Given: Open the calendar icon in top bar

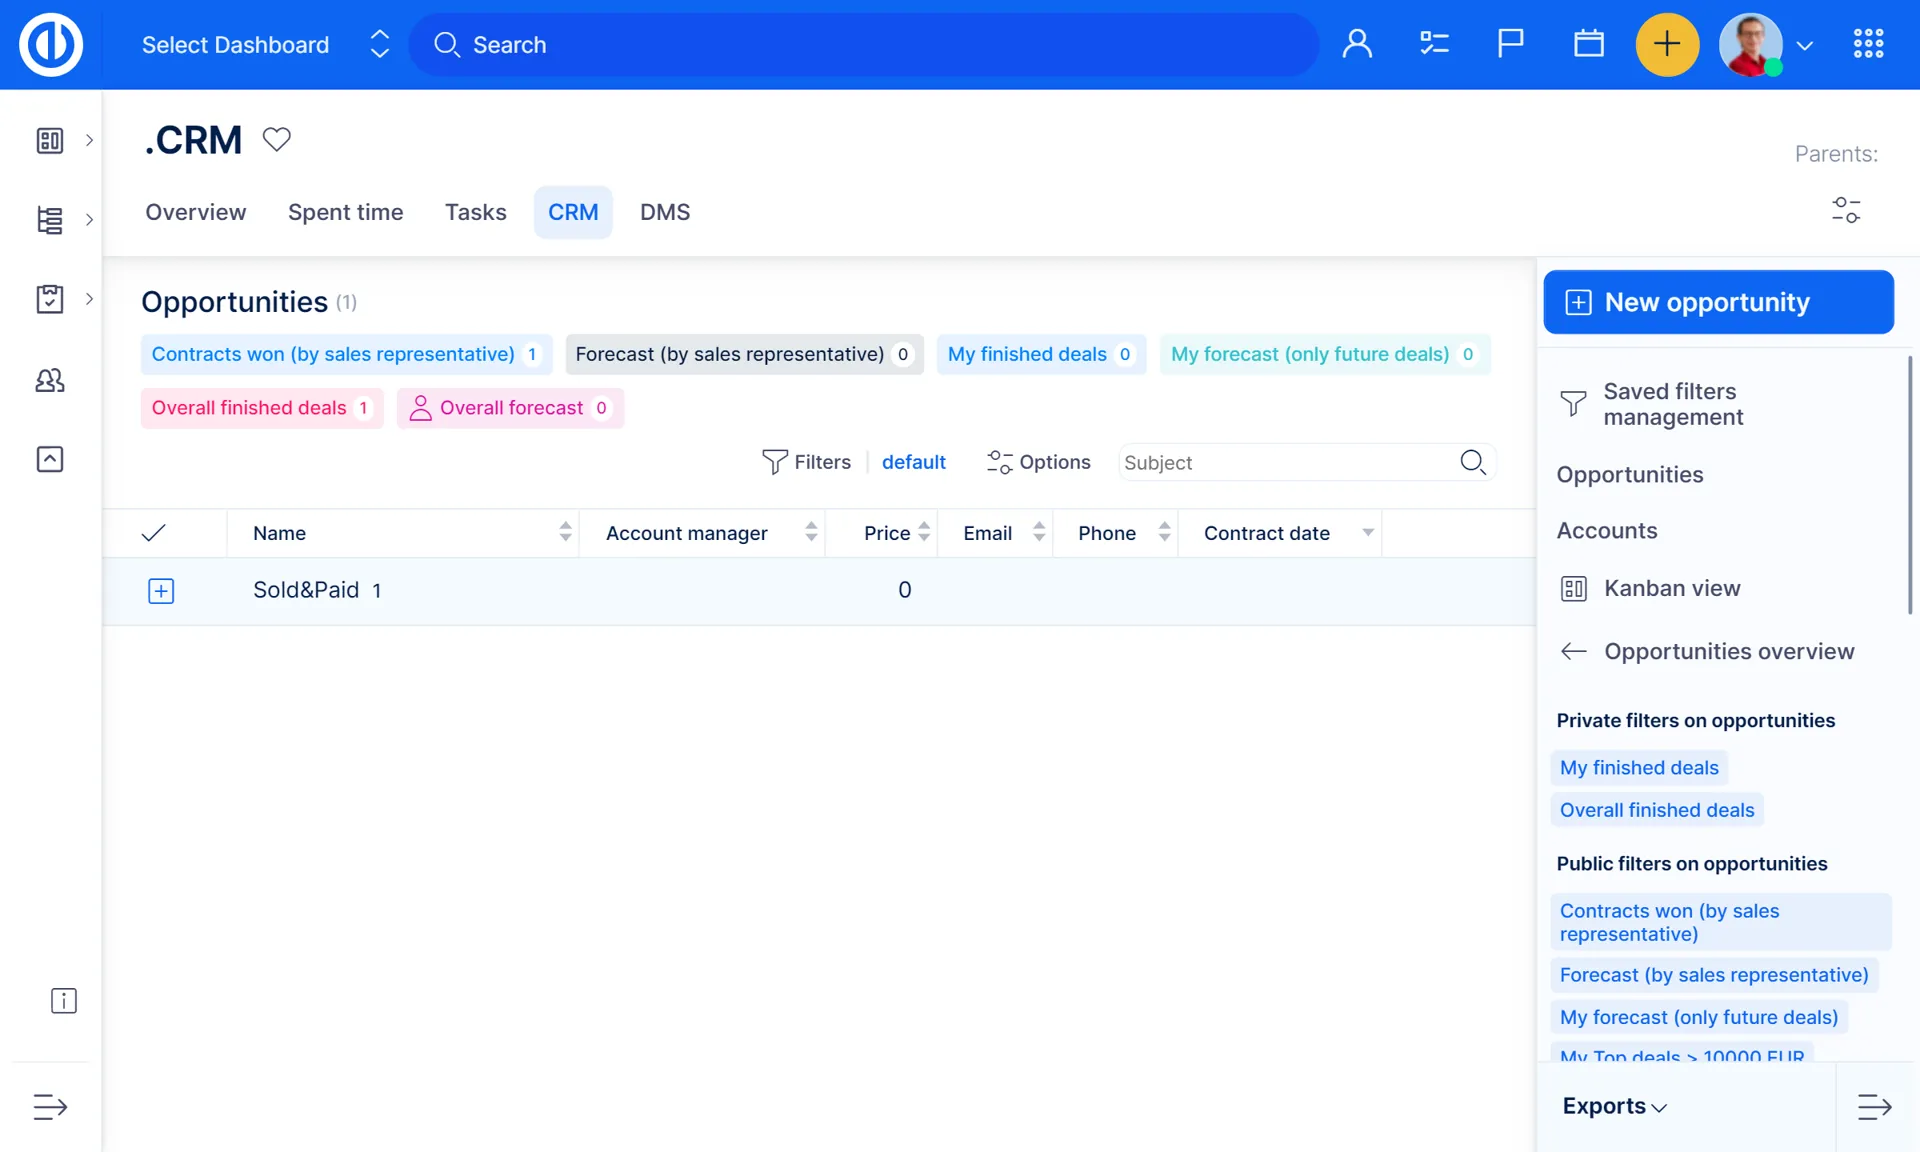Looking at the screenshot, I should point(1588,44).
